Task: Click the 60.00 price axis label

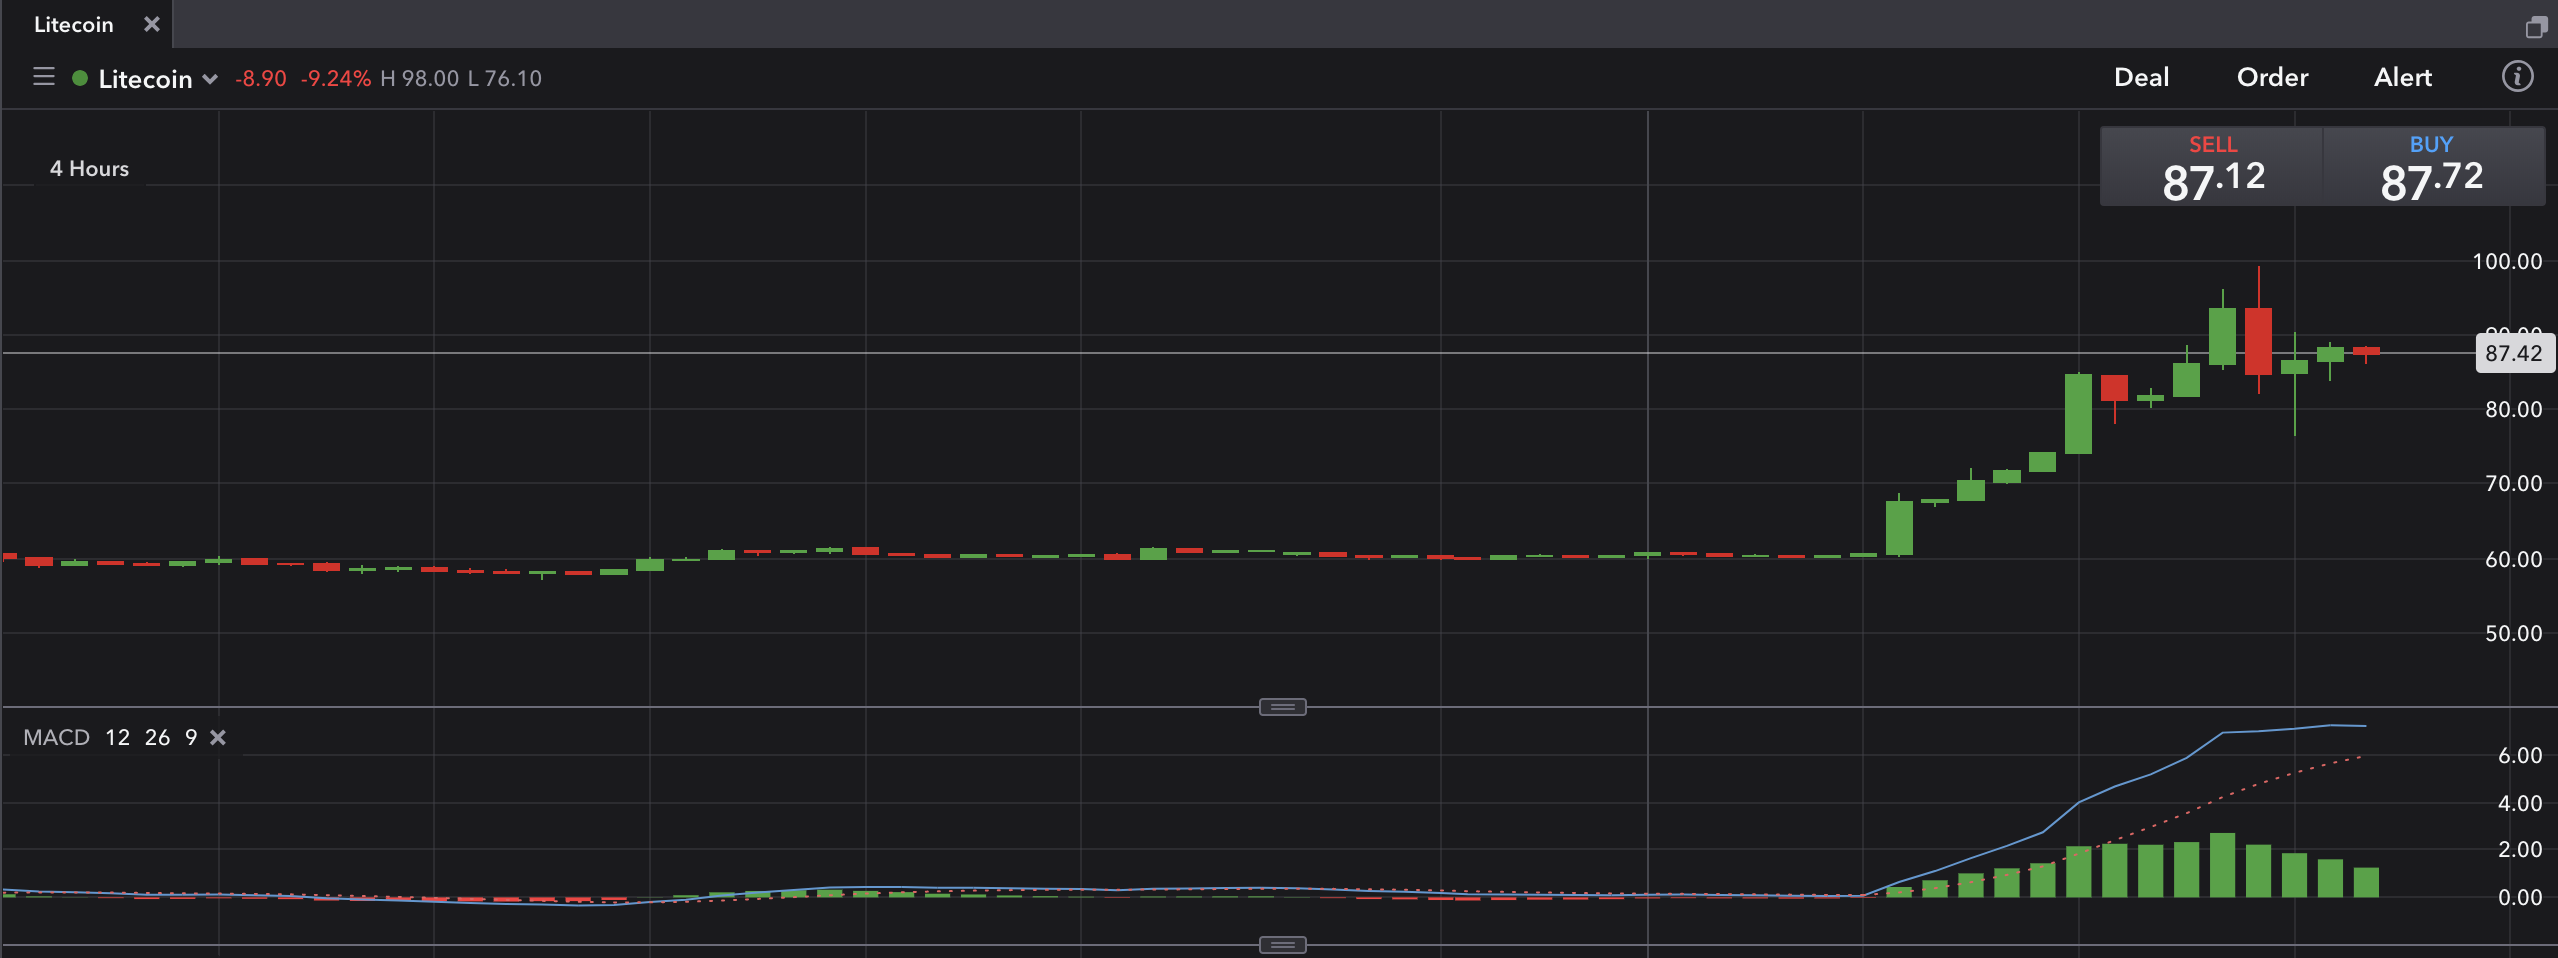Action: click(x=2513, y=560)
